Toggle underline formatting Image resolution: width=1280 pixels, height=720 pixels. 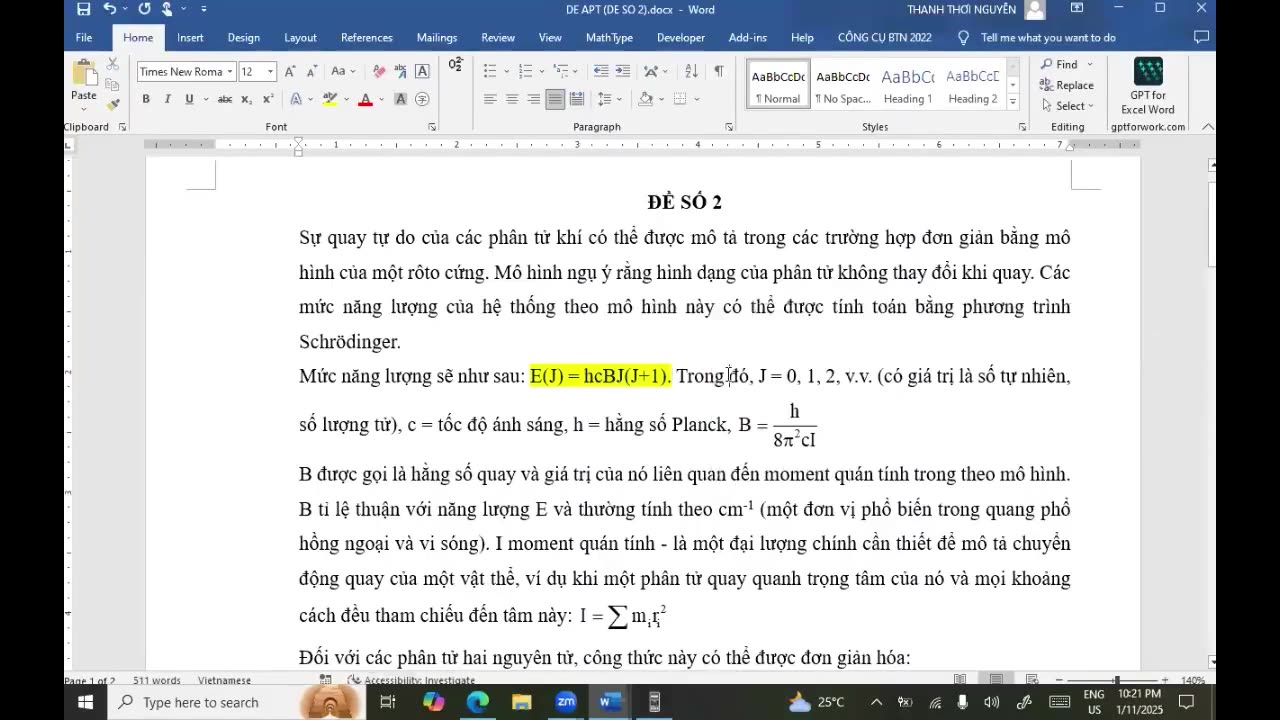[188, 99]
